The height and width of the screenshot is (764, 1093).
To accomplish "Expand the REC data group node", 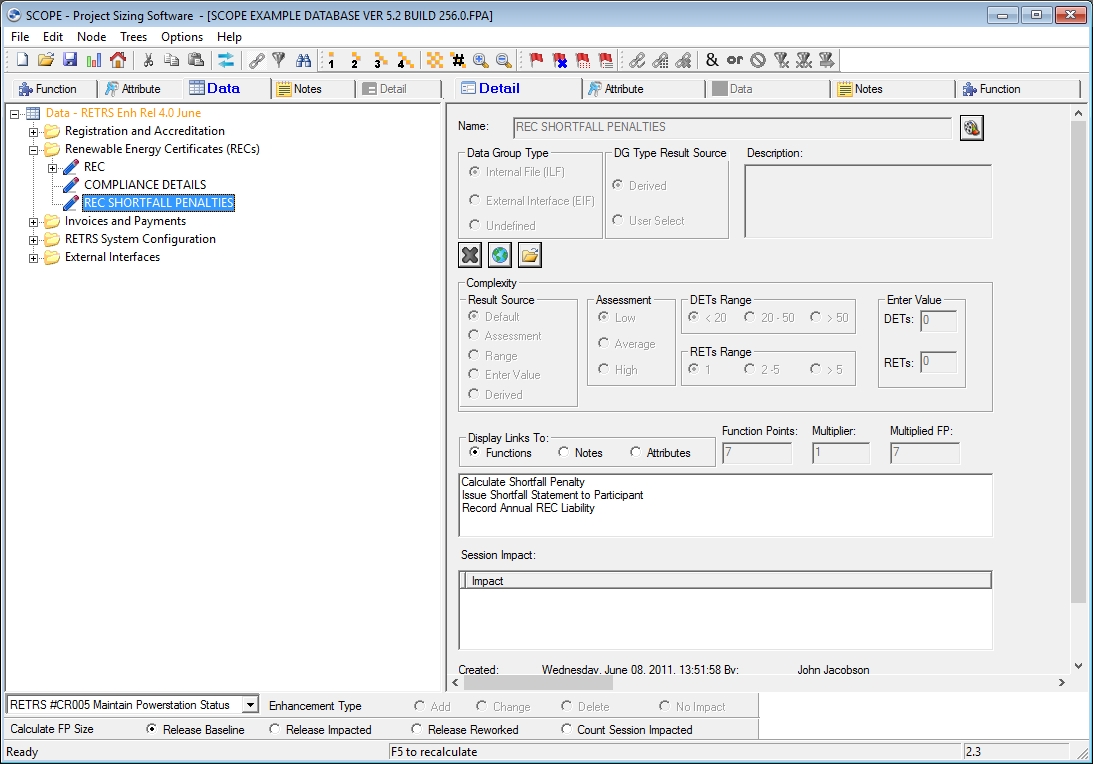I will point(52,167).
